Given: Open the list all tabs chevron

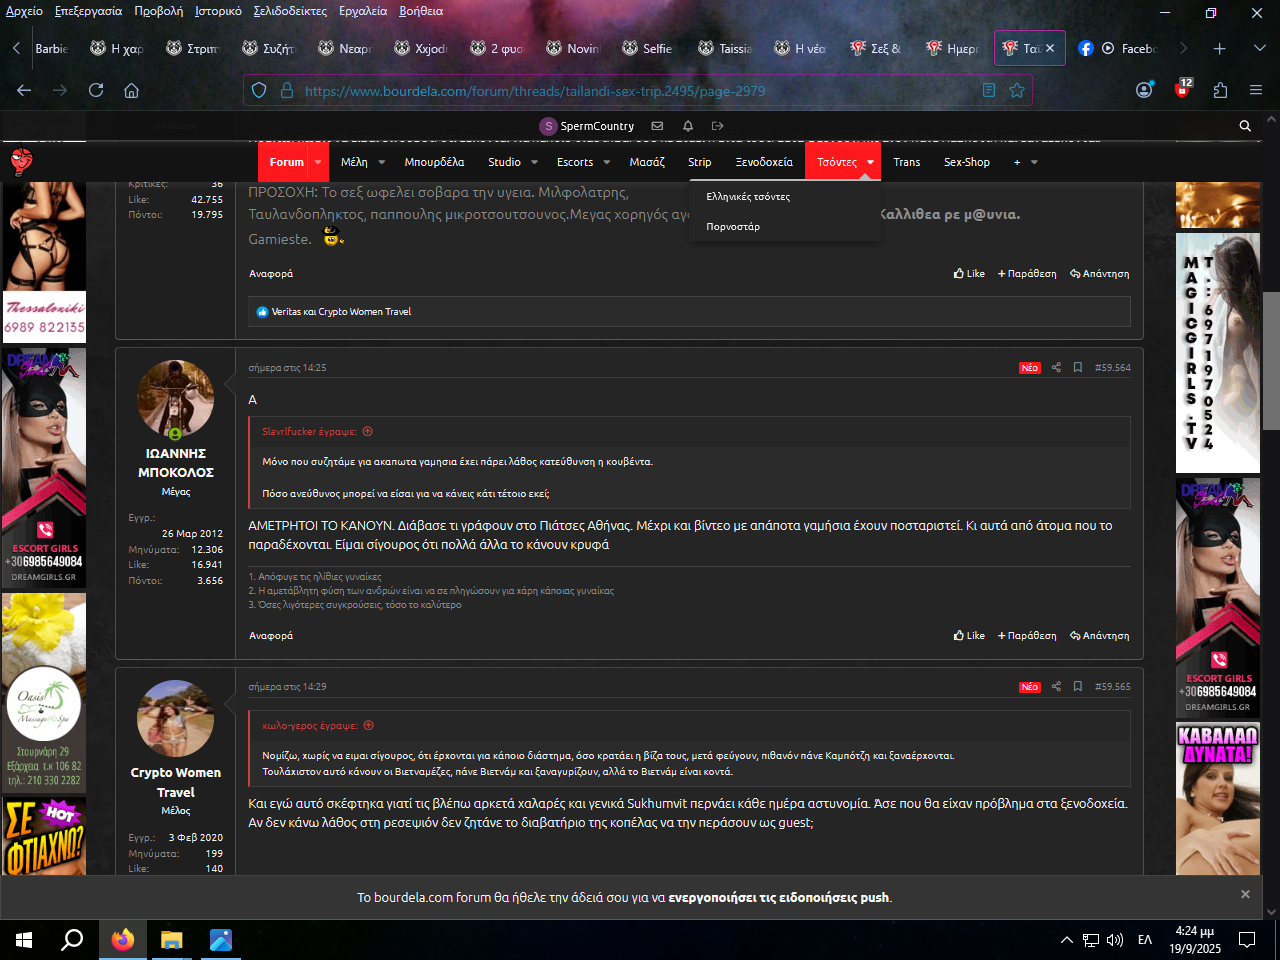Looking at the screenshot, I should [1259, 48].
